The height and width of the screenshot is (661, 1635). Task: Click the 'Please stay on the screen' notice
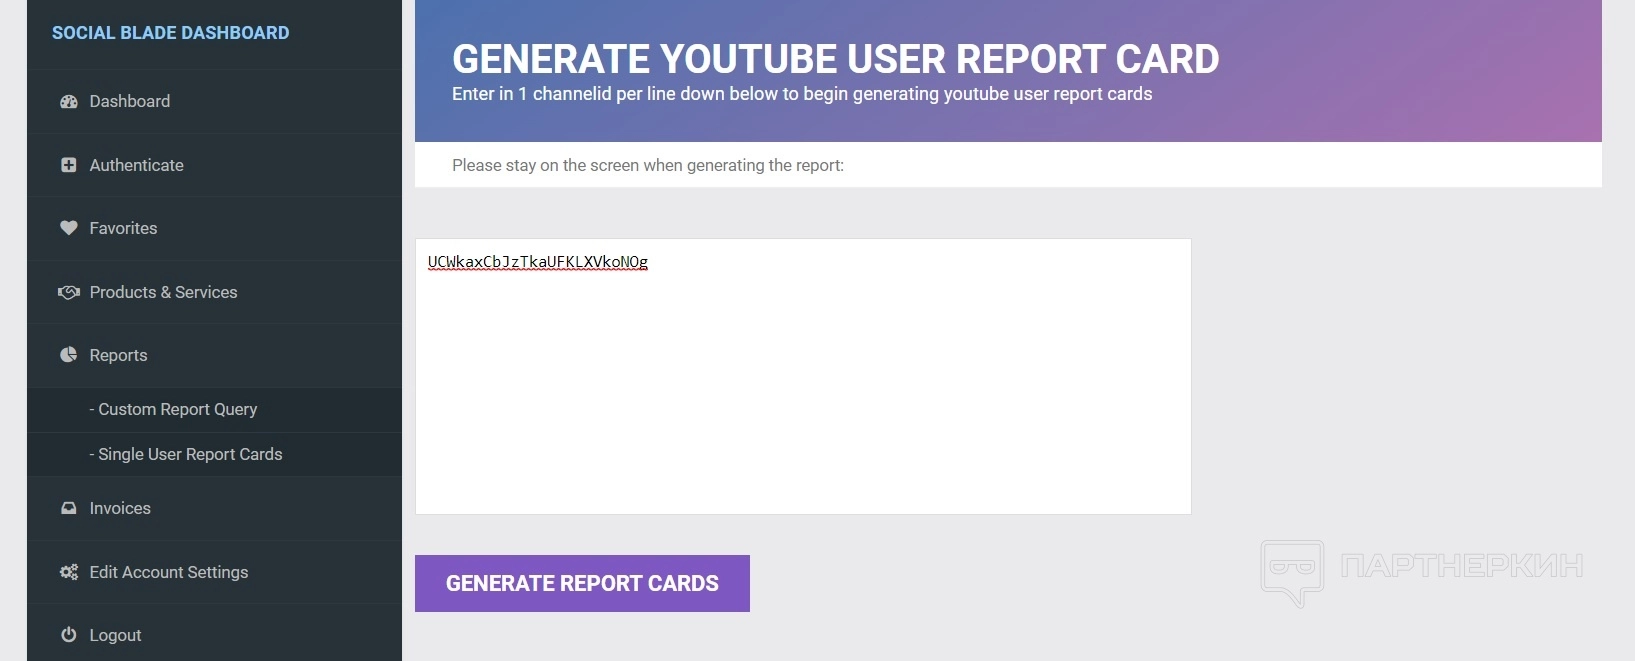(x=648, y=165)
